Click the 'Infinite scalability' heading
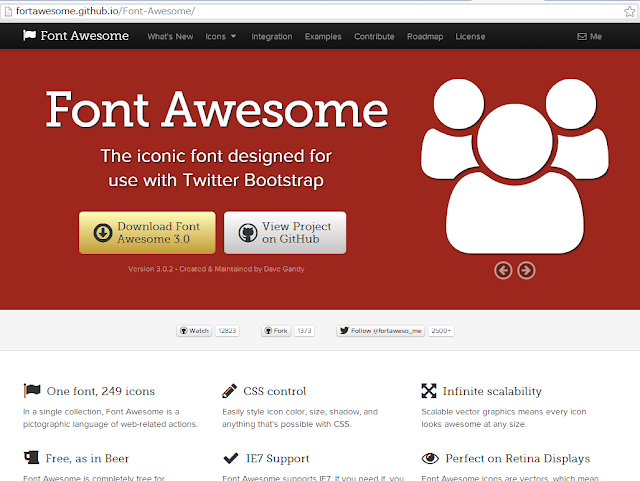This screenshot has width=640, height=481. click(492, 391)
